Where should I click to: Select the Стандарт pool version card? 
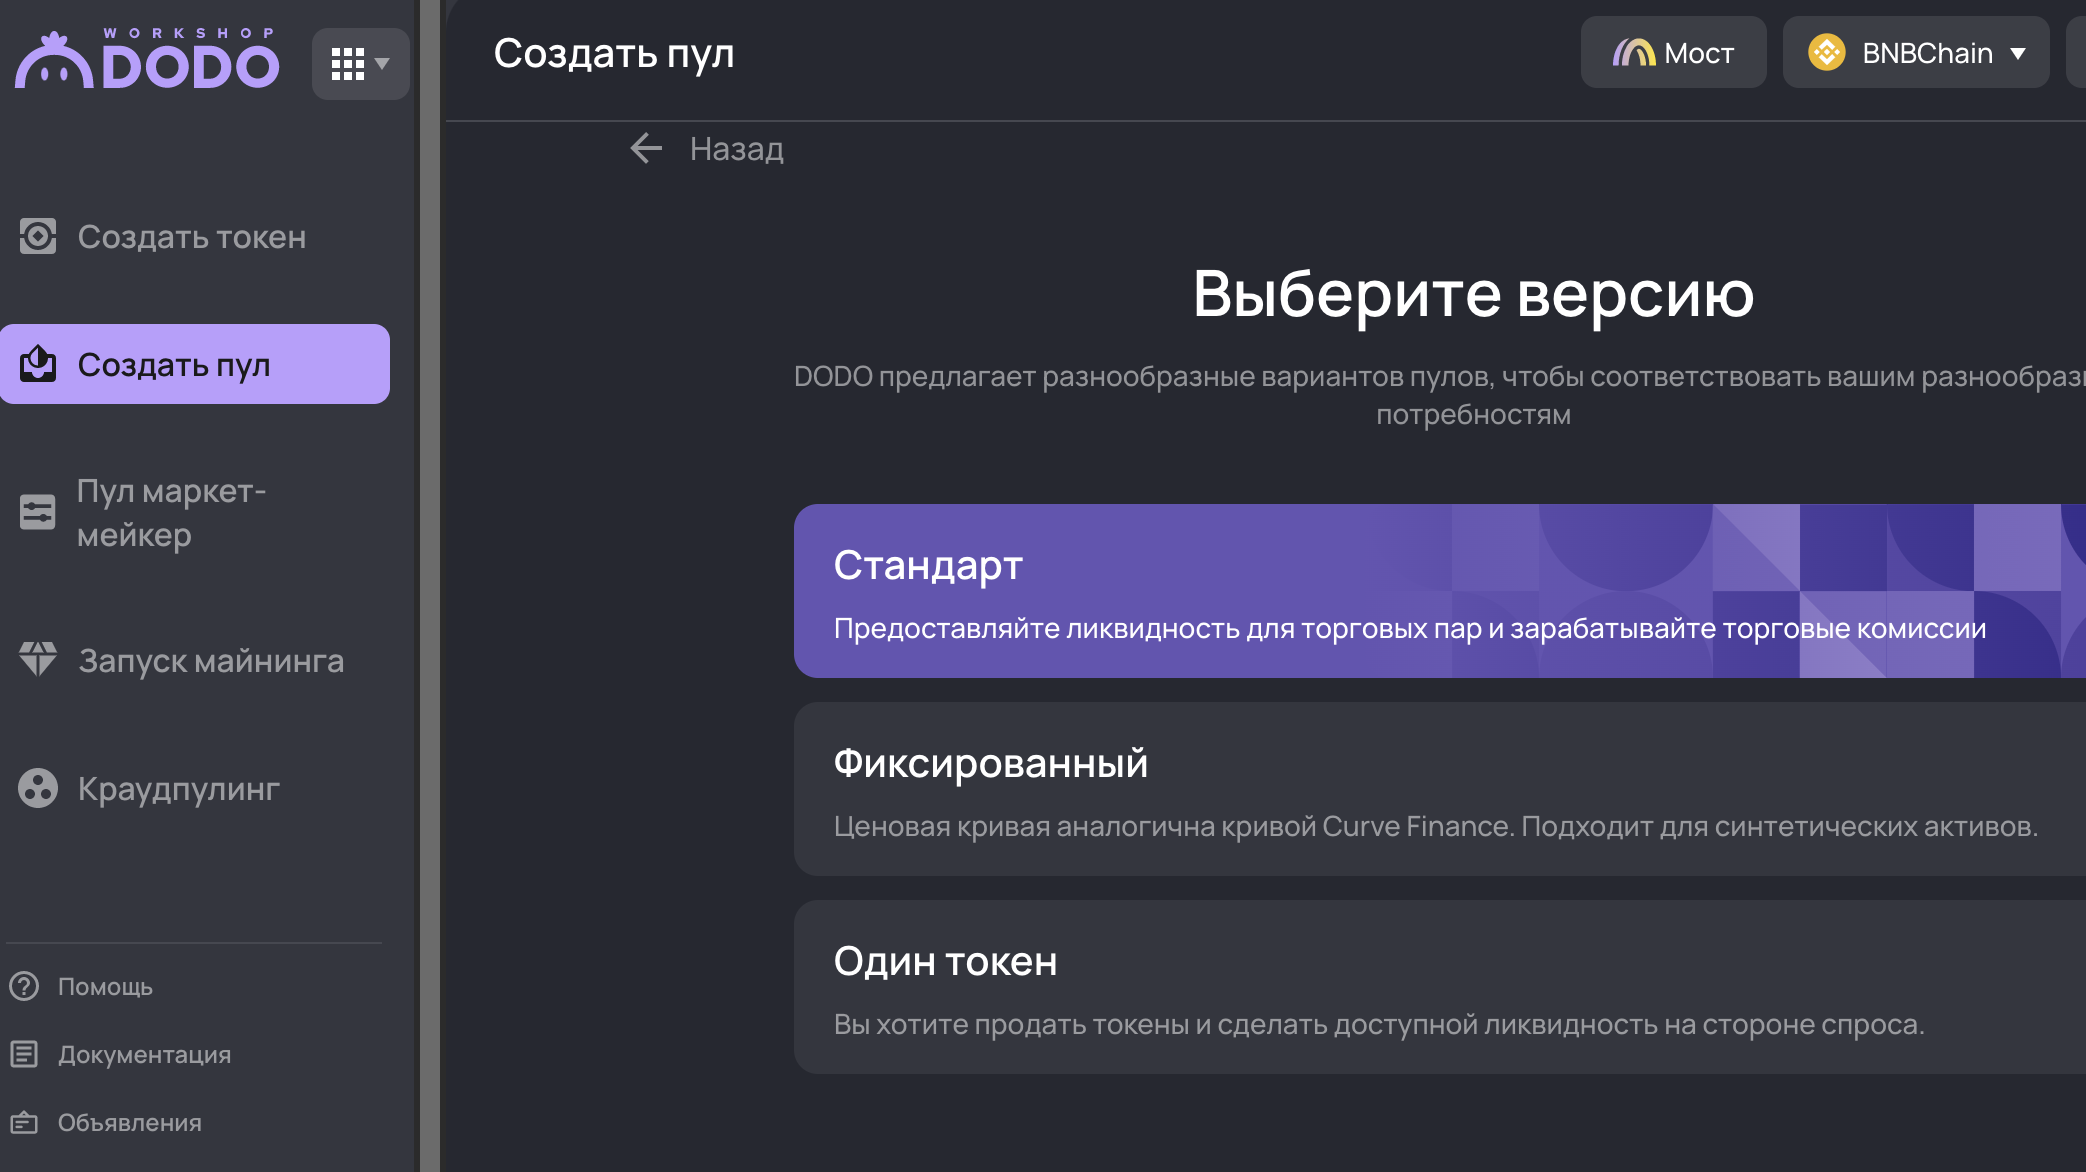tap(1440, 591)
